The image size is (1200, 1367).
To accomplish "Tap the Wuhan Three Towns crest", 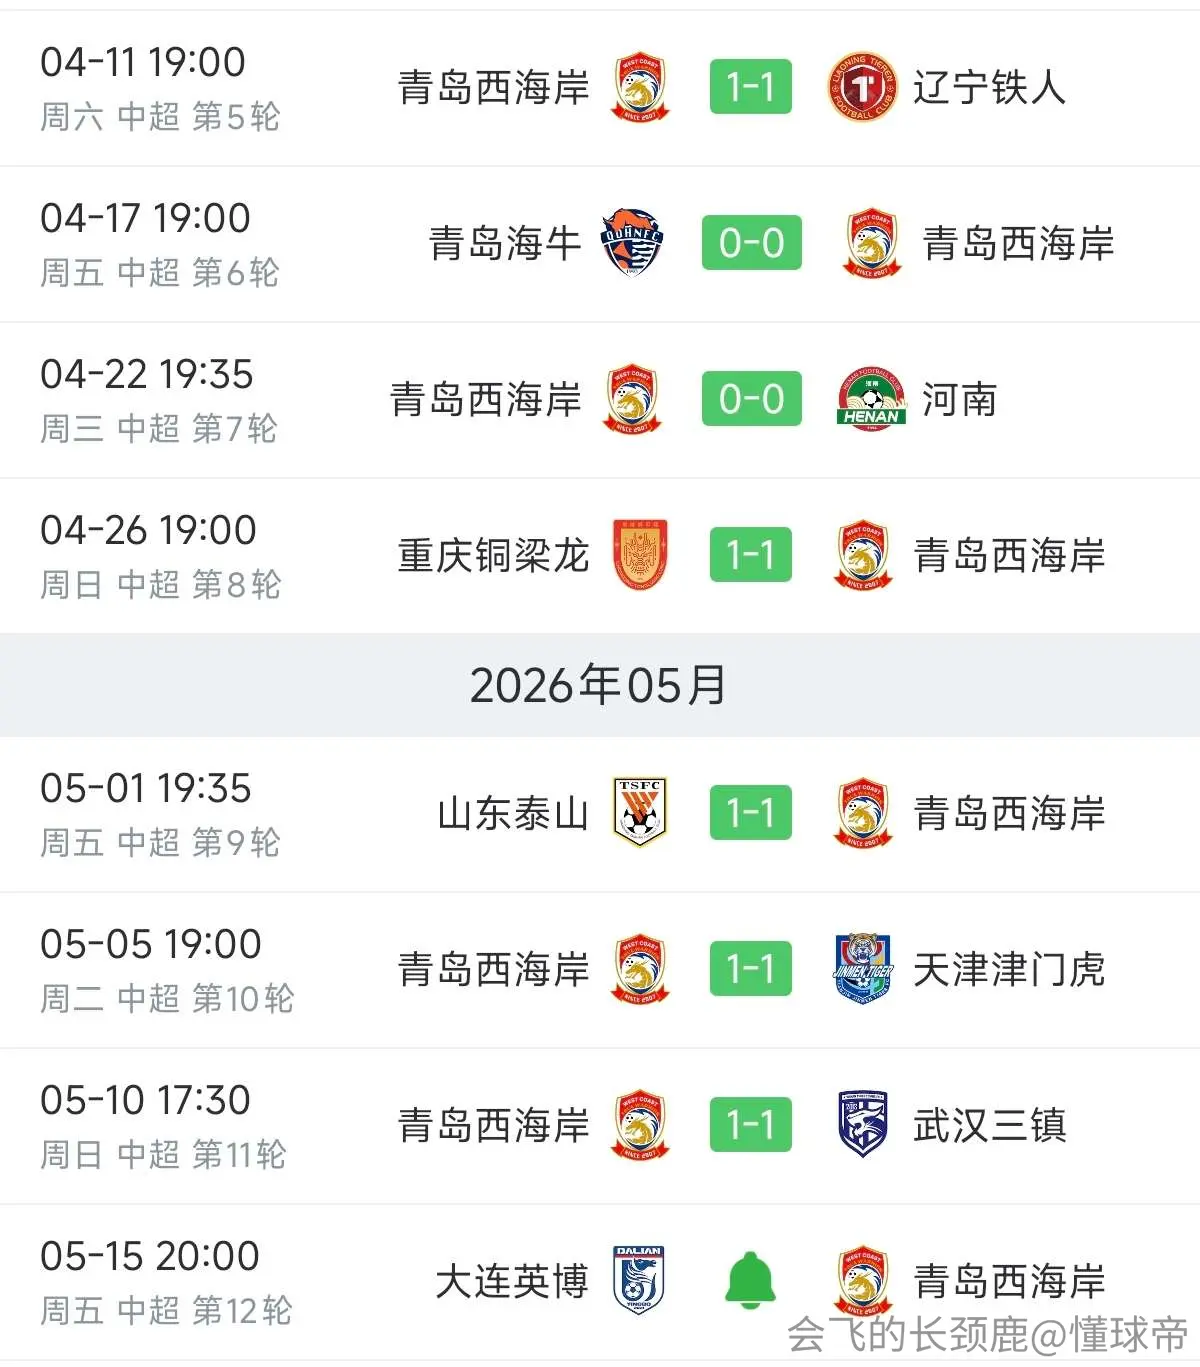I will click(863, 1124).
